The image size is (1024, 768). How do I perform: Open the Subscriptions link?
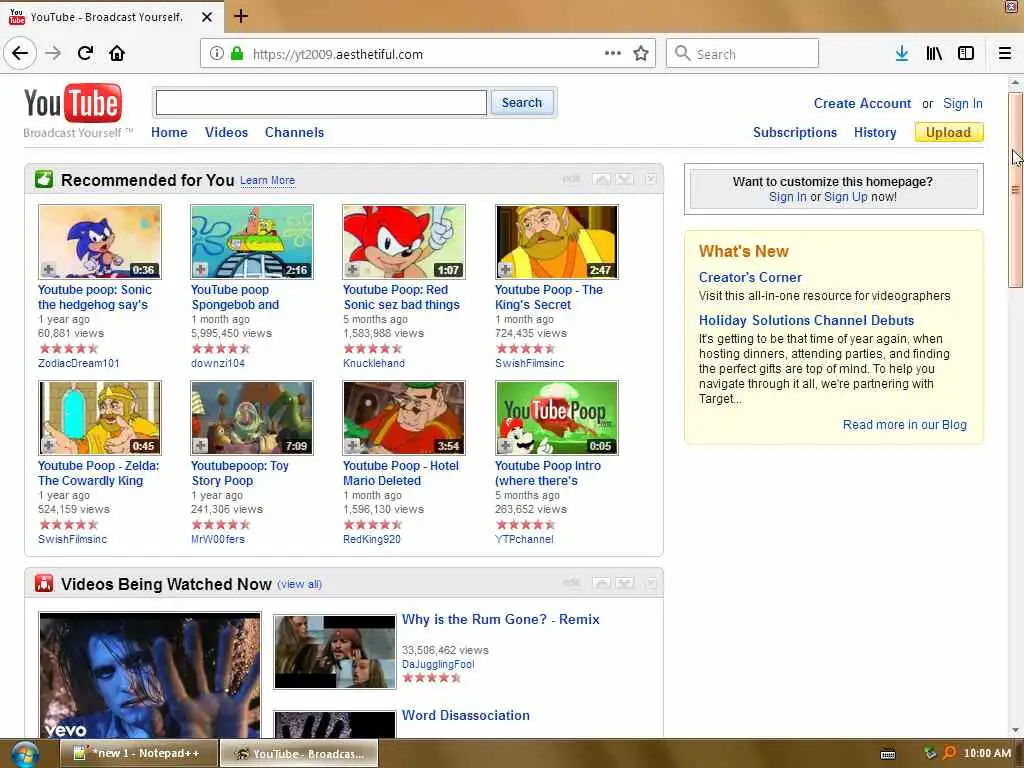(x=795, y=133)
